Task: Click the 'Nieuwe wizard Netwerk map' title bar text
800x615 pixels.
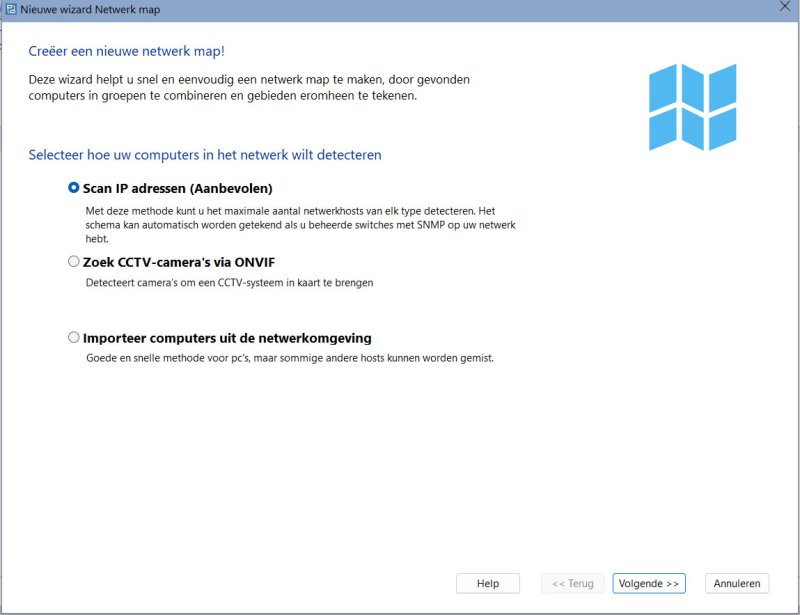Action: pos(90,9)
